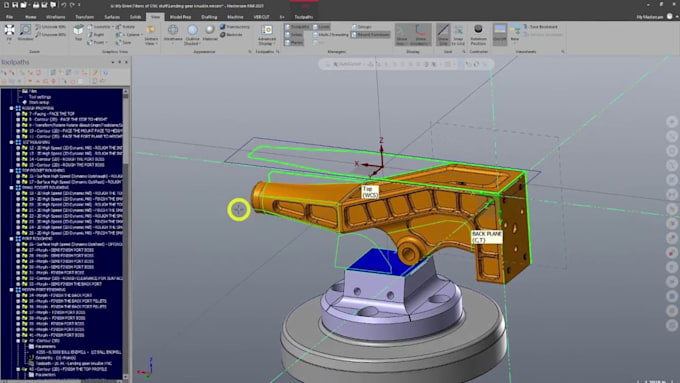Click the save icon in quick access toolbar
The image size is (680, 383).
tap(15, 5)
